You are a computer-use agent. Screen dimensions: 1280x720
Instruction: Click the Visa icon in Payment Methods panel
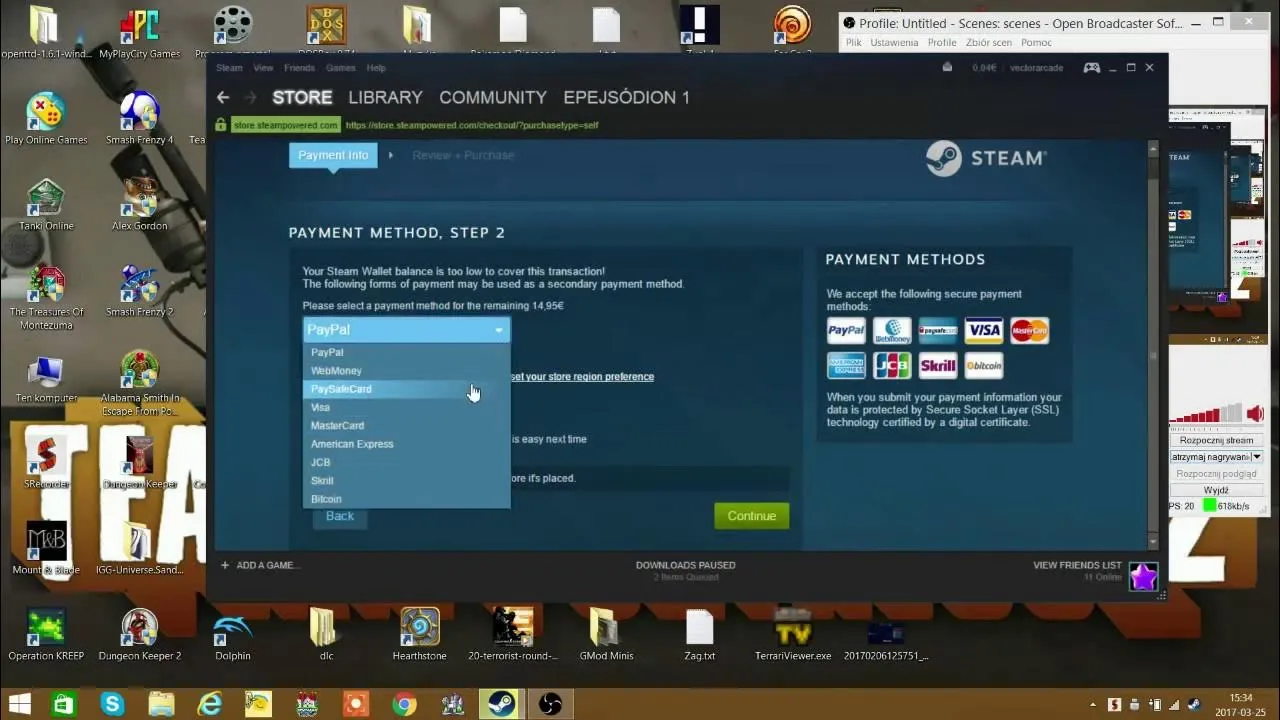(983, 330)
